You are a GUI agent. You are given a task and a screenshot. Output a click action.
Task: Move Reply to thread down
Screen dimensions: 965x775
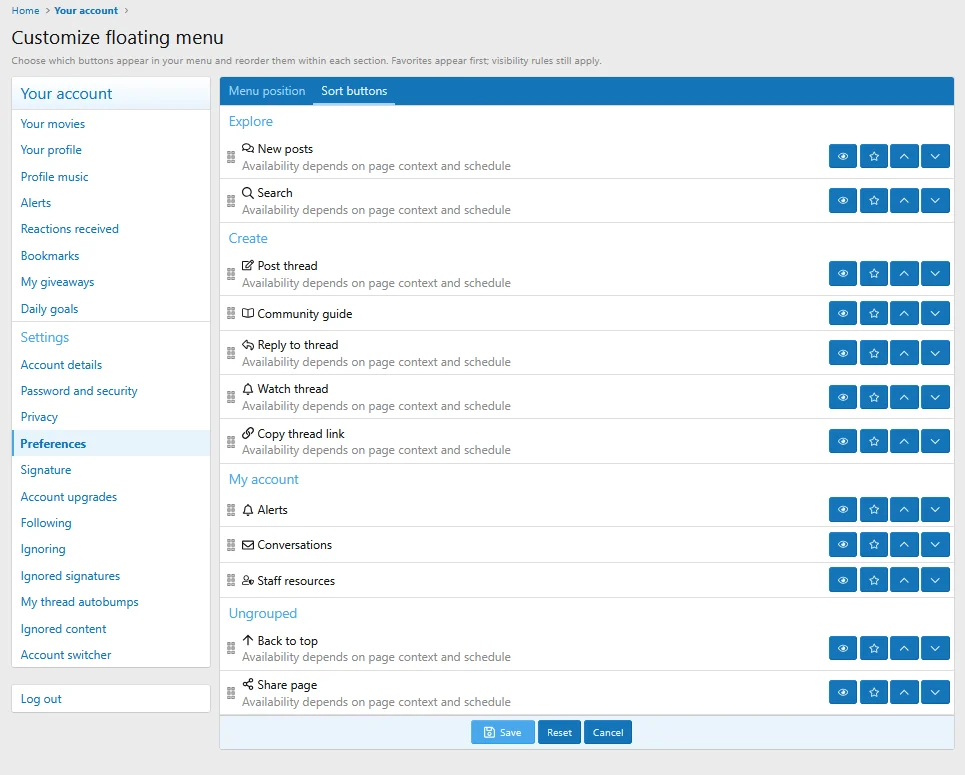[935, 353]
